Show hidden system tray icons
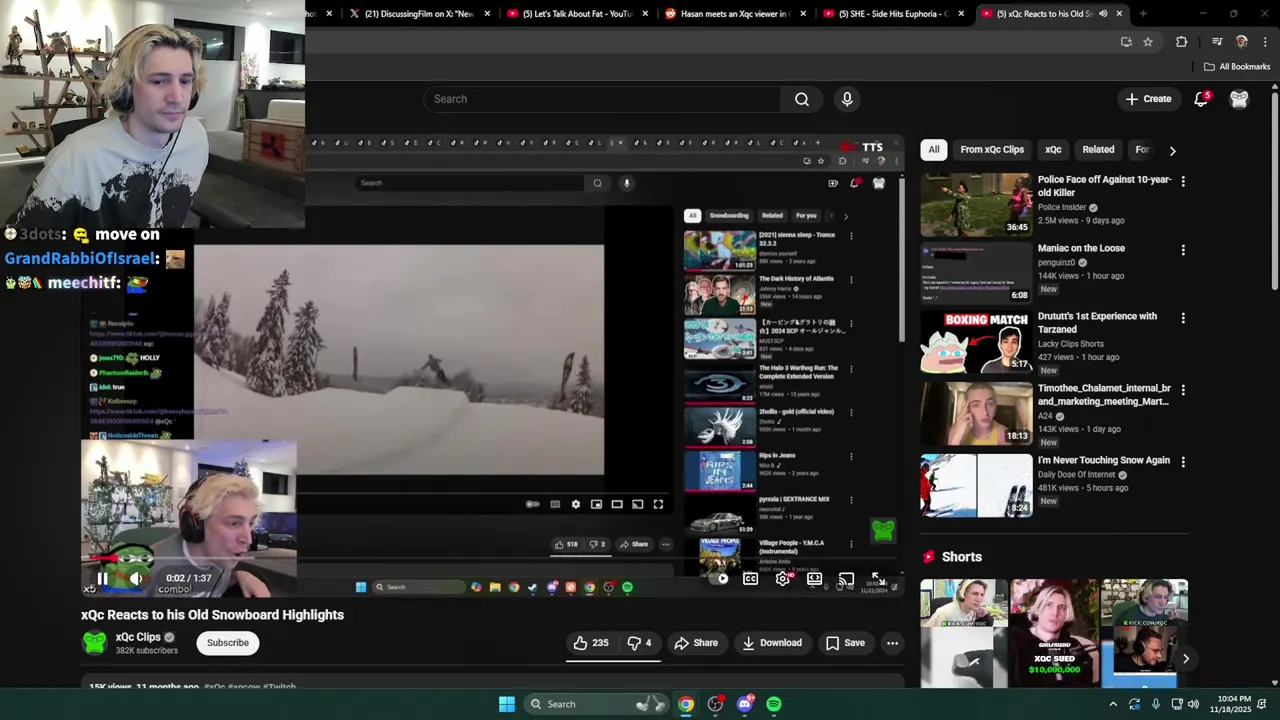 (1113, 704)
